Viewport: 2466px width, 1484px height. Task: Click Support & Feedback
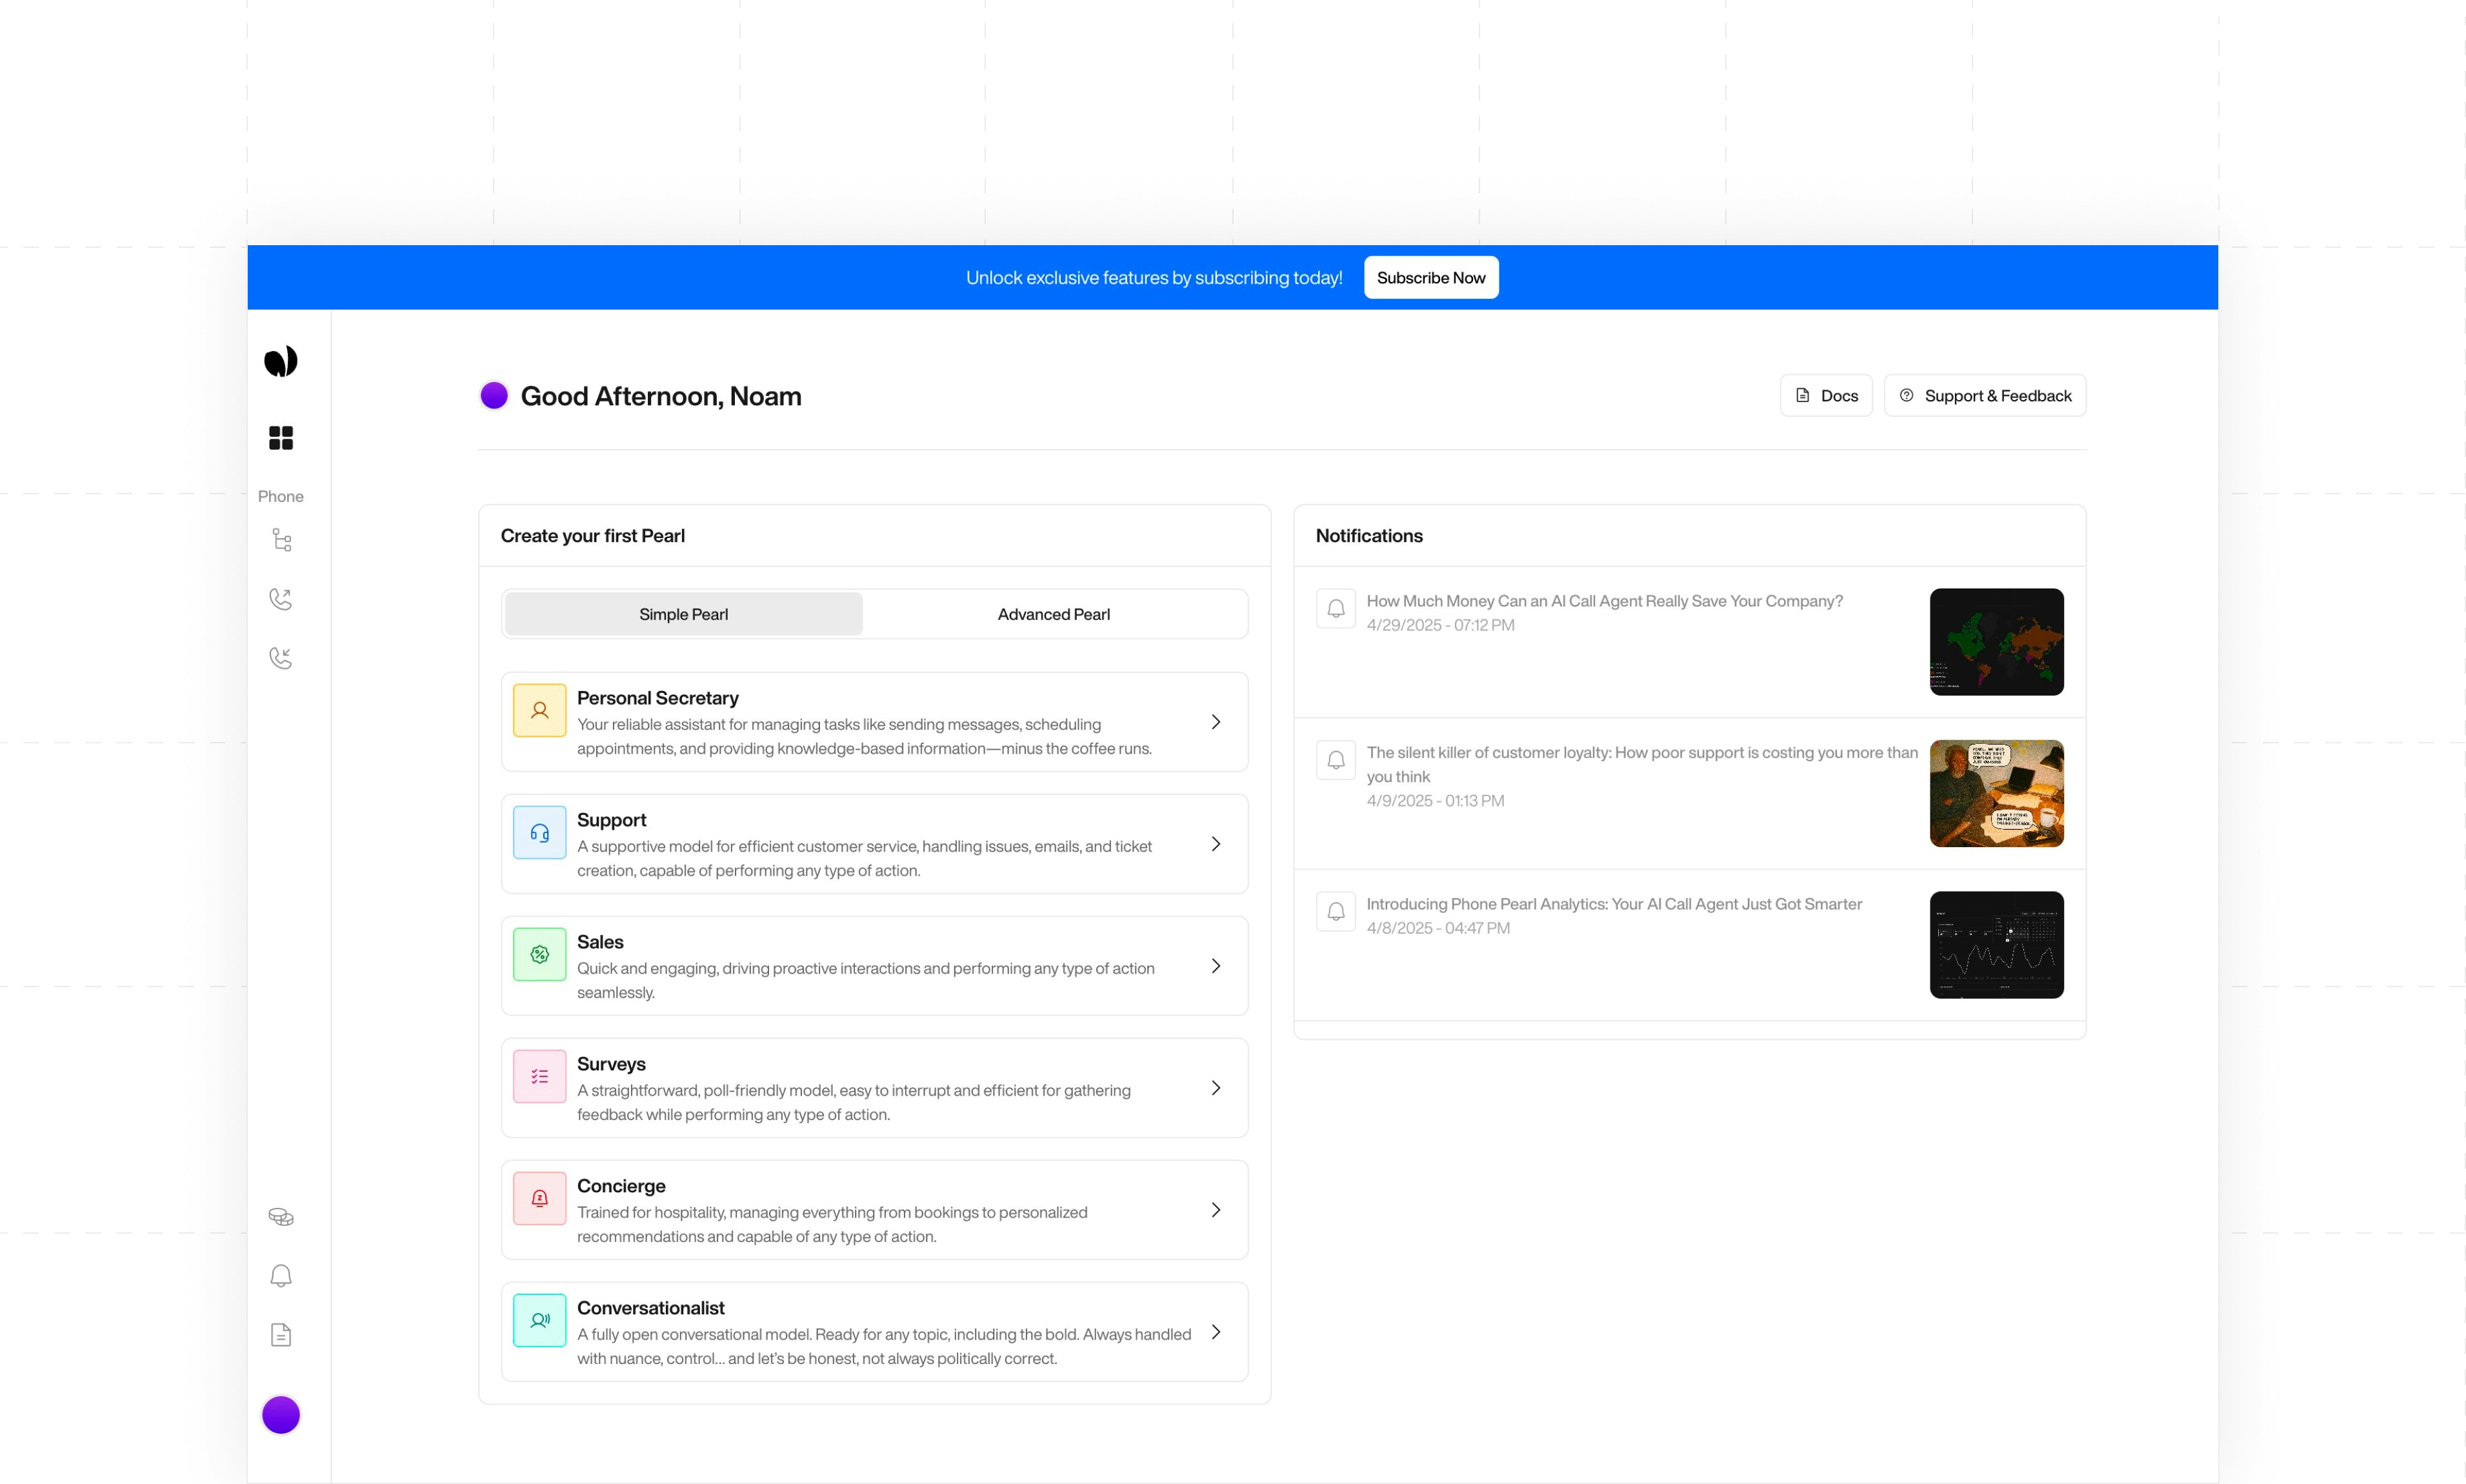(1984, 395)
